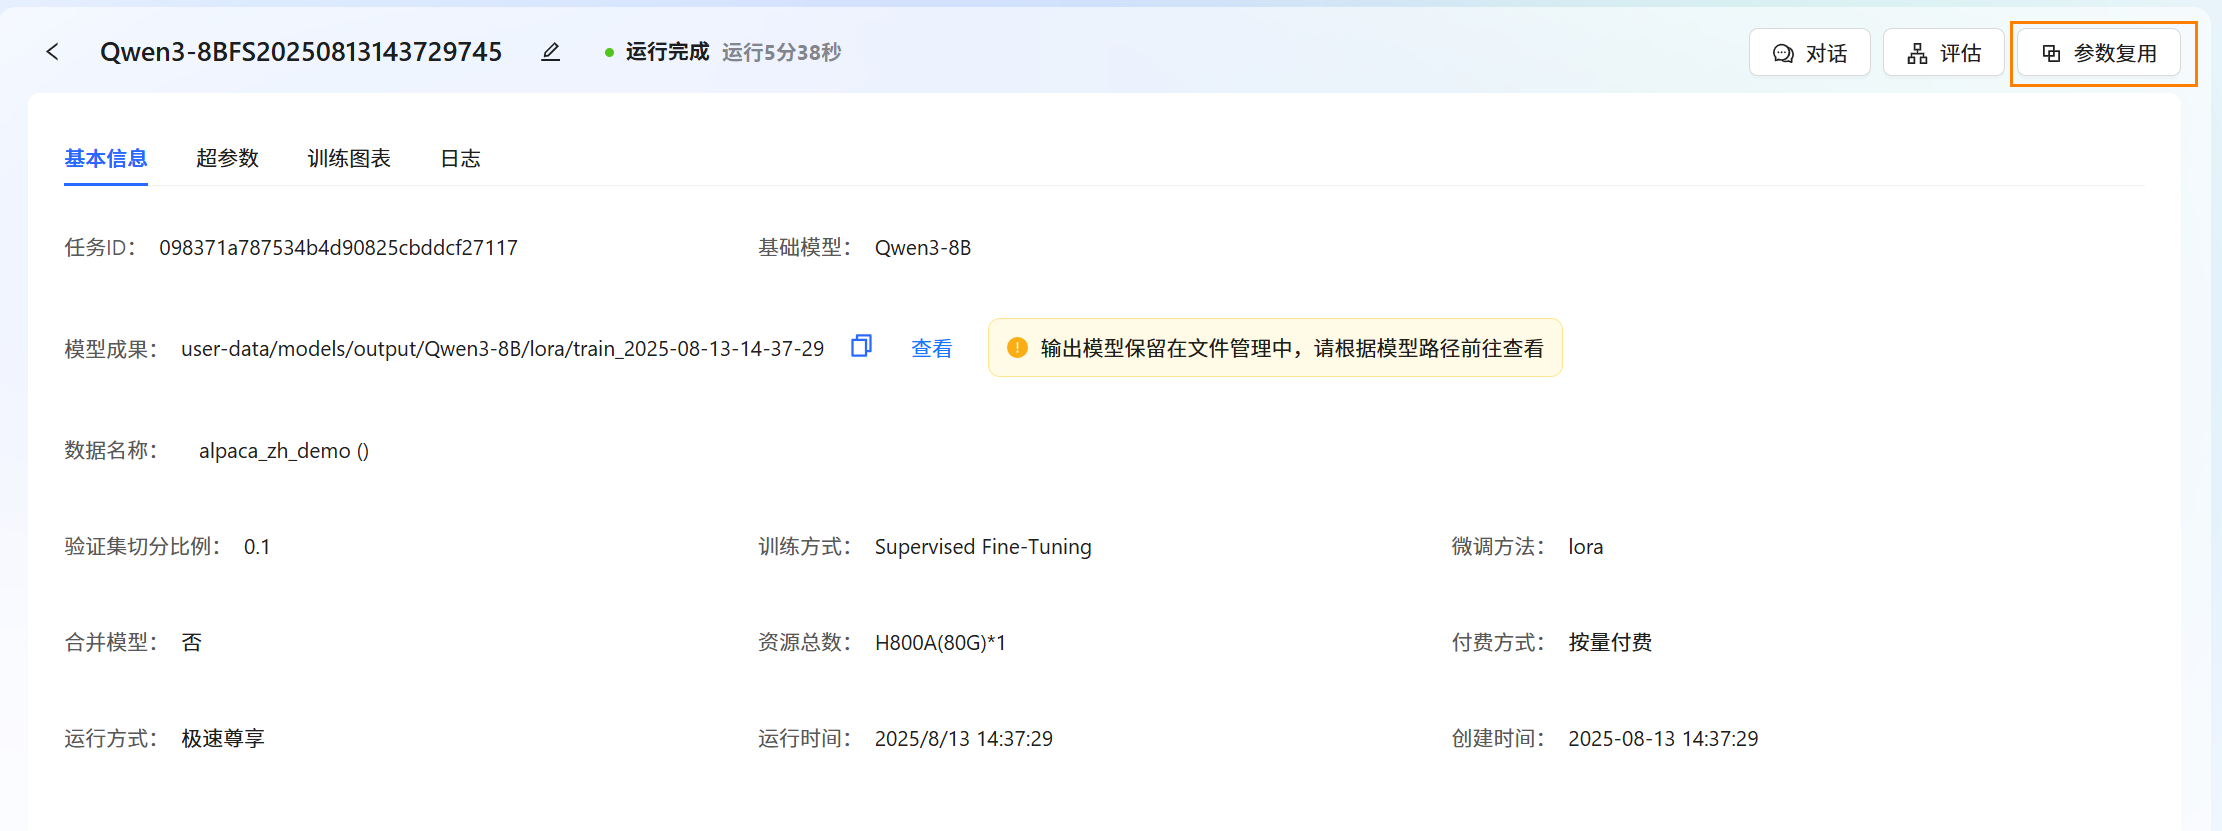2222x831 pixels.
Task: Start evaluation with the 评估 button
Action: (1943, 53)
